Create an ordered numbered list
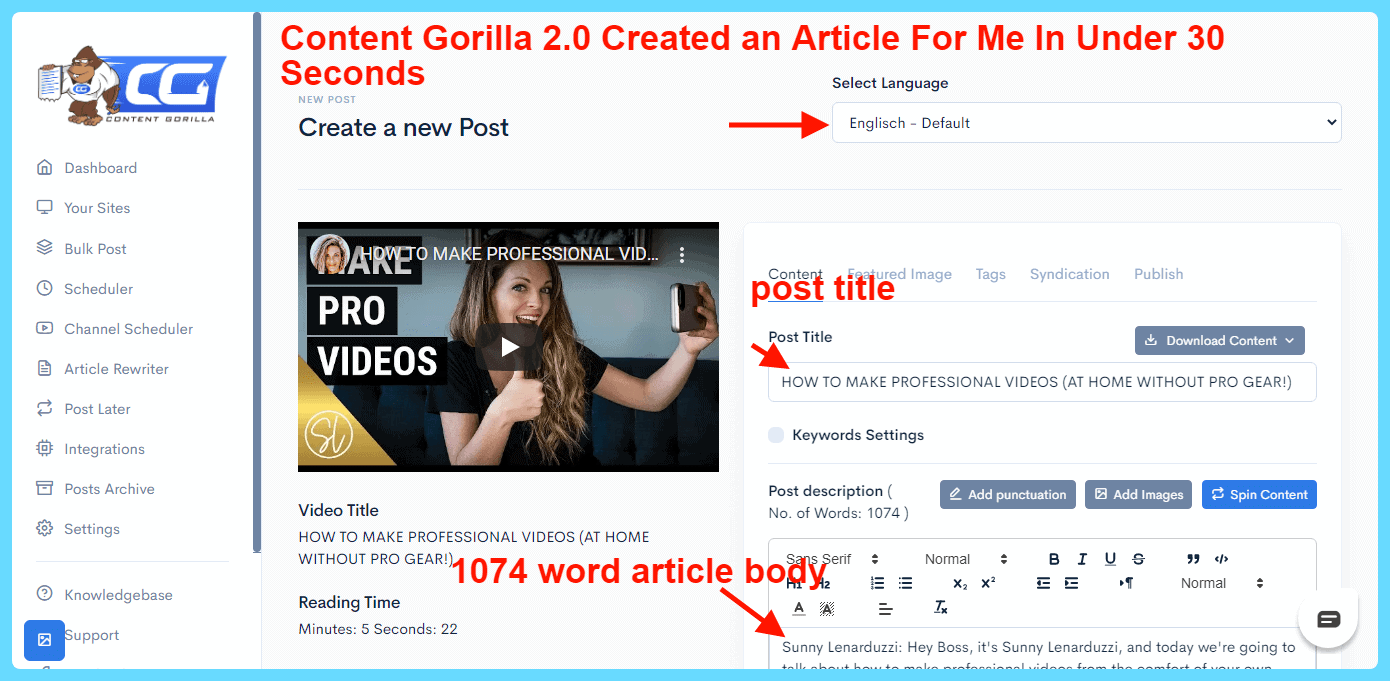This screenshot has height=681, width=1390. coord(877,583)
